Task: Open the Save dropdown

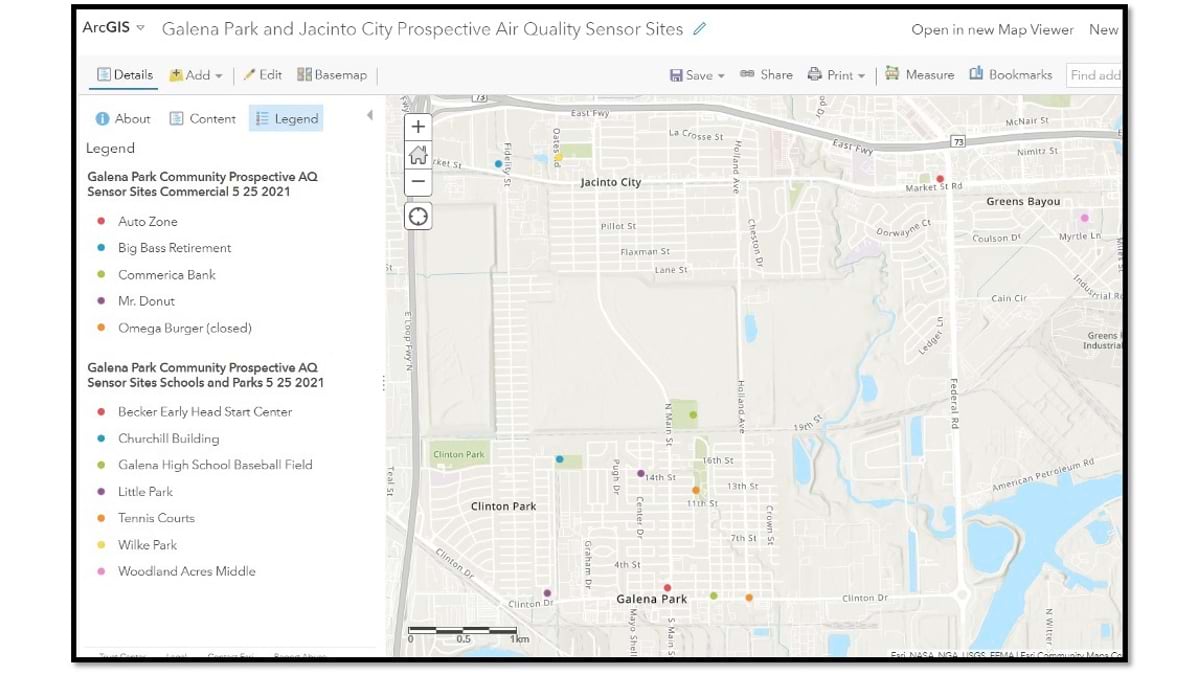Action: [697, 75]
